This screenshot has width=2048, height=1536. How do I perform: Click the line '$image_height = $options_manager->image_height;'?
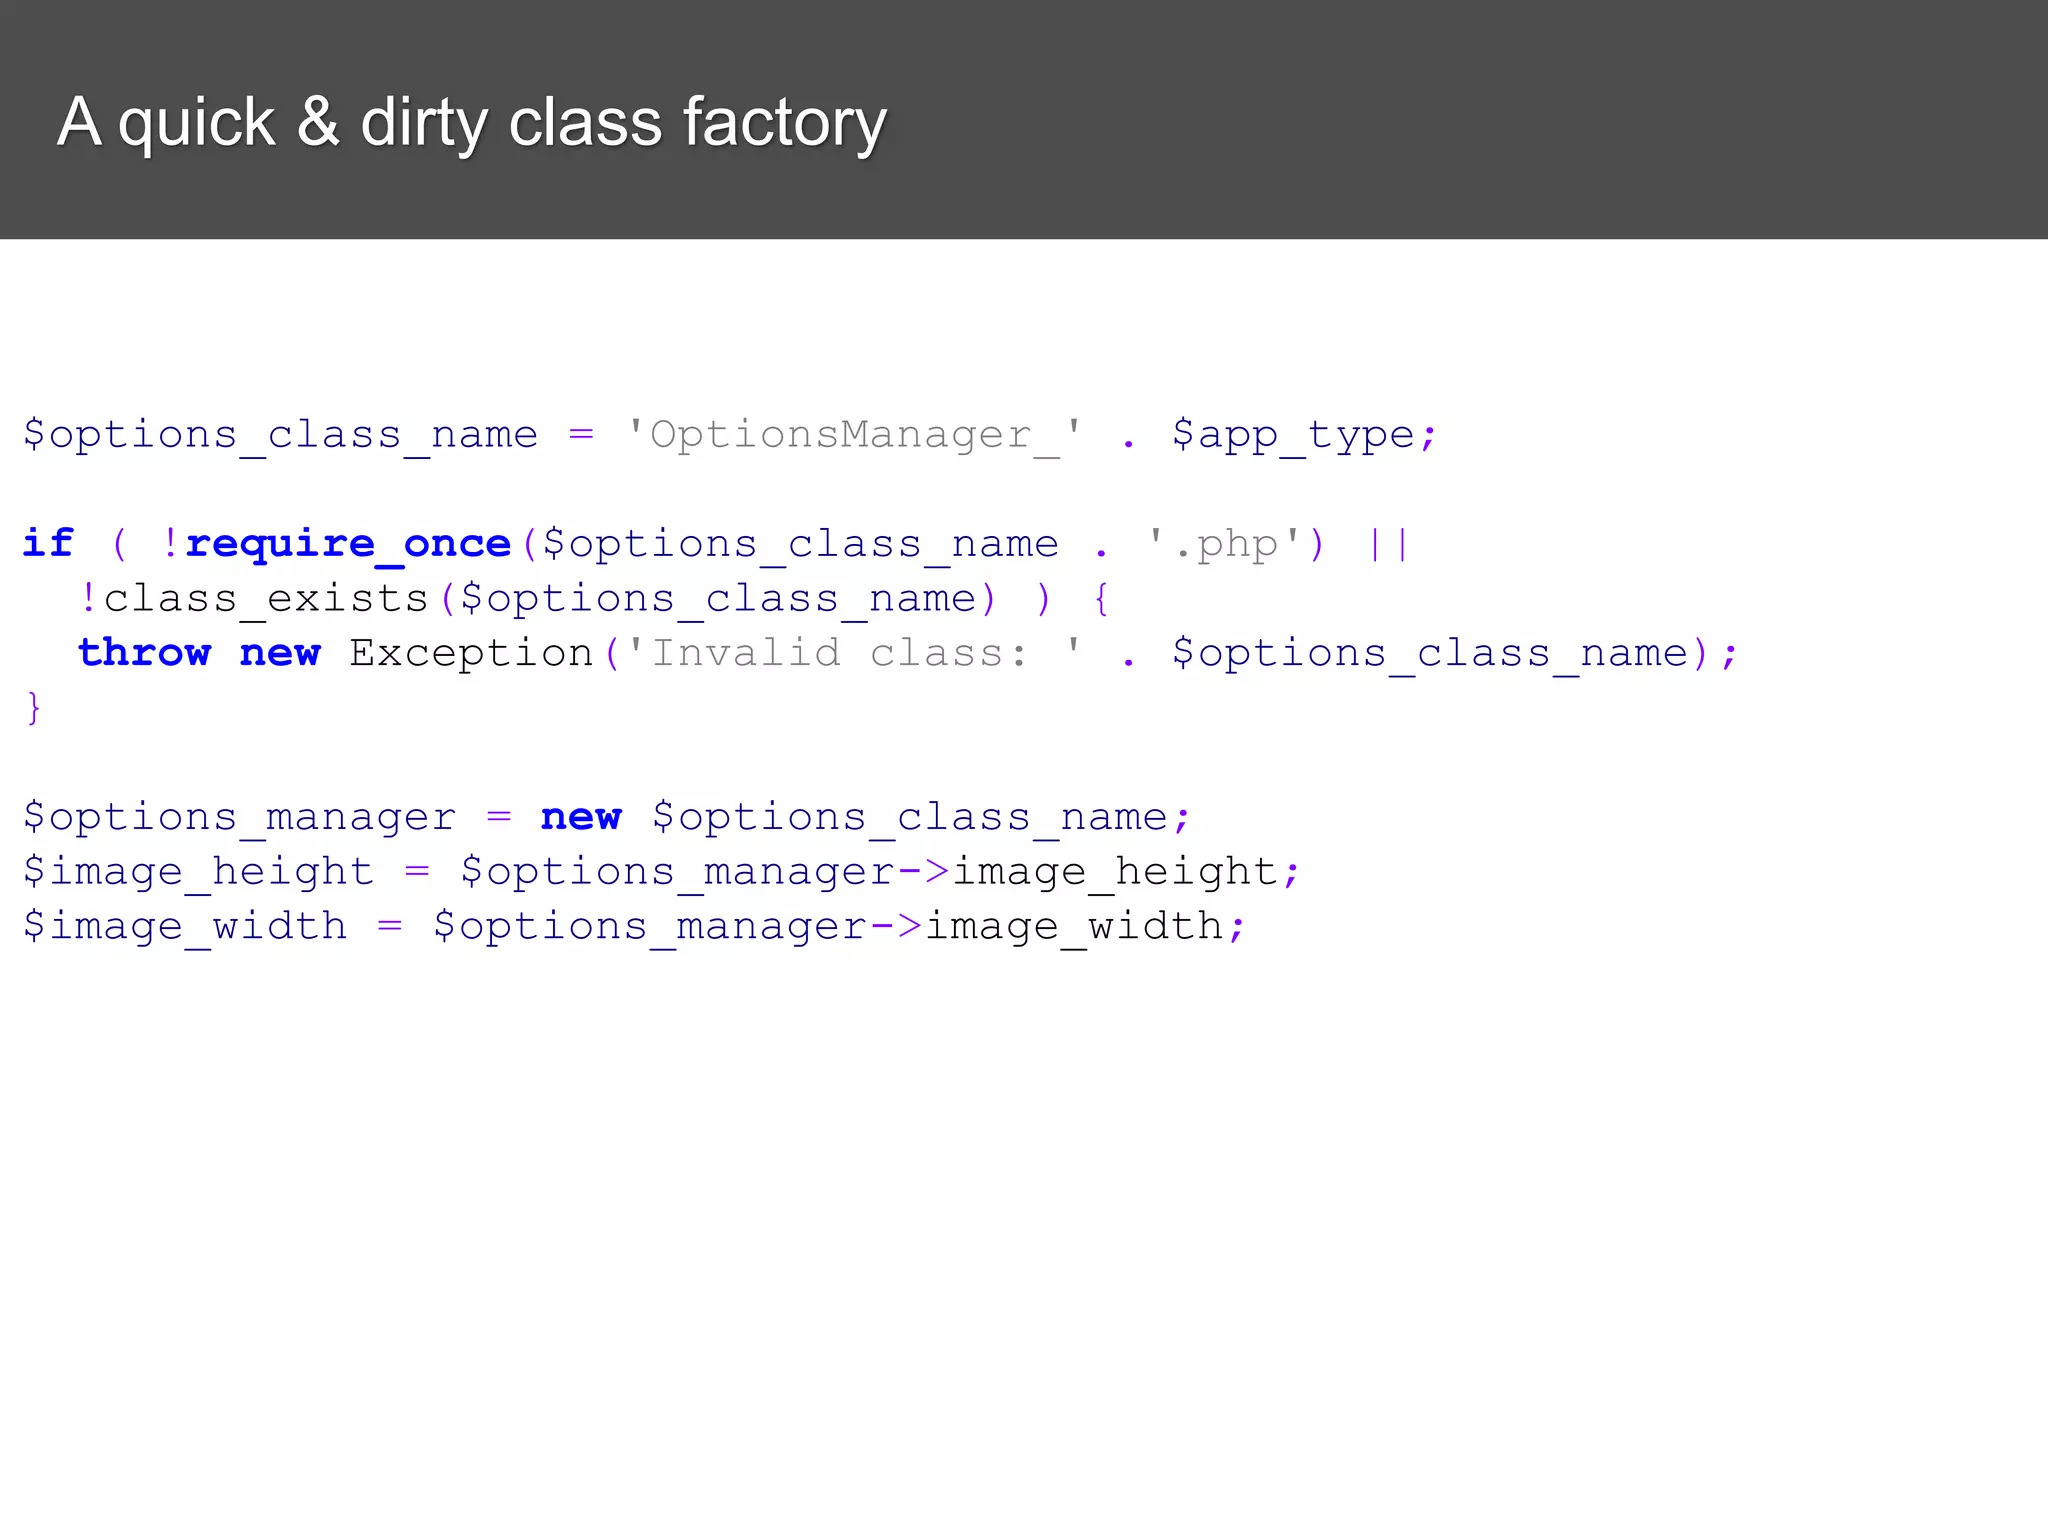[661, 872]
